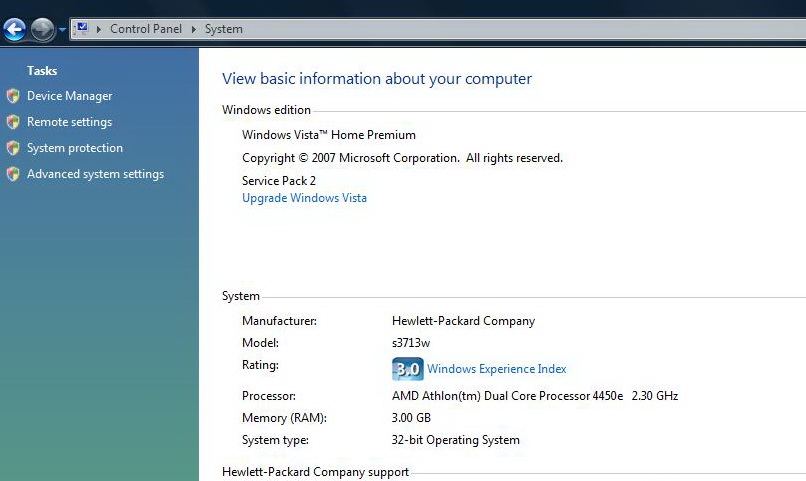Expand arrow between Control Panel and System
806x481 pixels.
(x=194, y=29)
